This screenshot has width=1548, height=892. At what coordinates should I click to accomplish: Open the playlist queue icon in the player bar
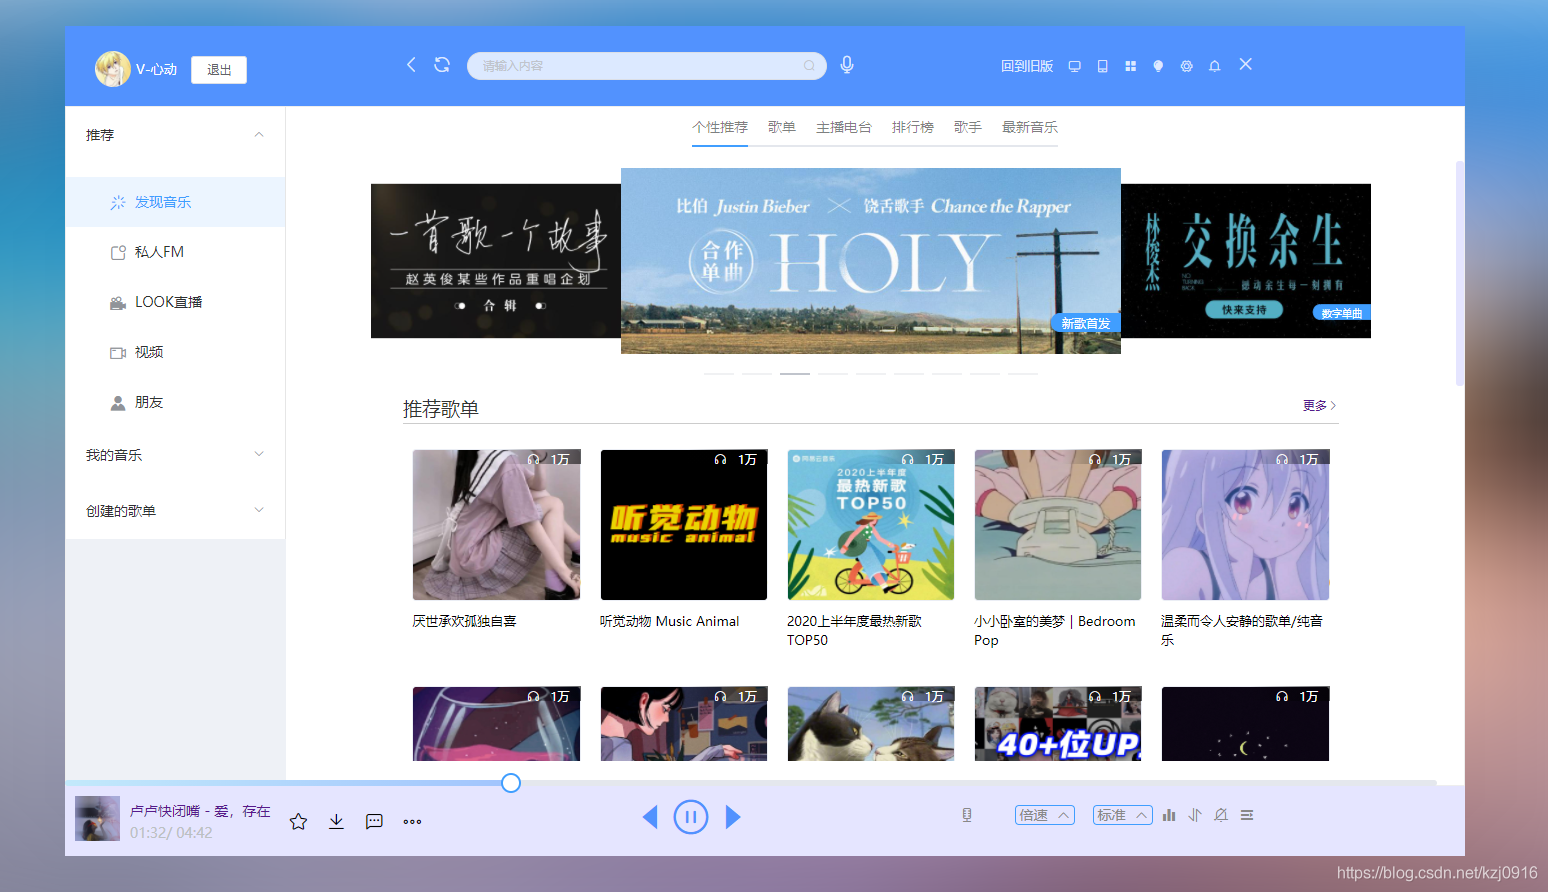(x=1247, y=815)
